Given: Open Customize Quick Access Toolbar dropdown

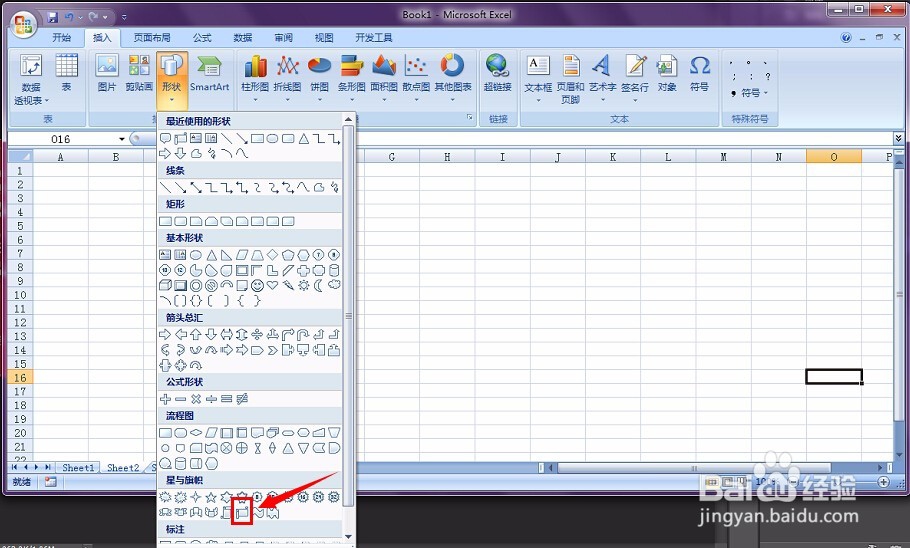Looking at the screenshot, I should (x=124, y=17).
